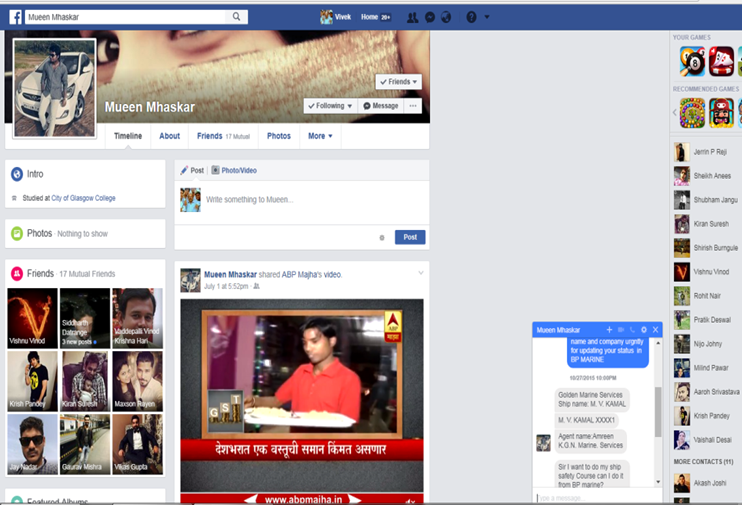Click the Photo/Video icon in composer
This screenshot has height=505, width=742.
215,170
